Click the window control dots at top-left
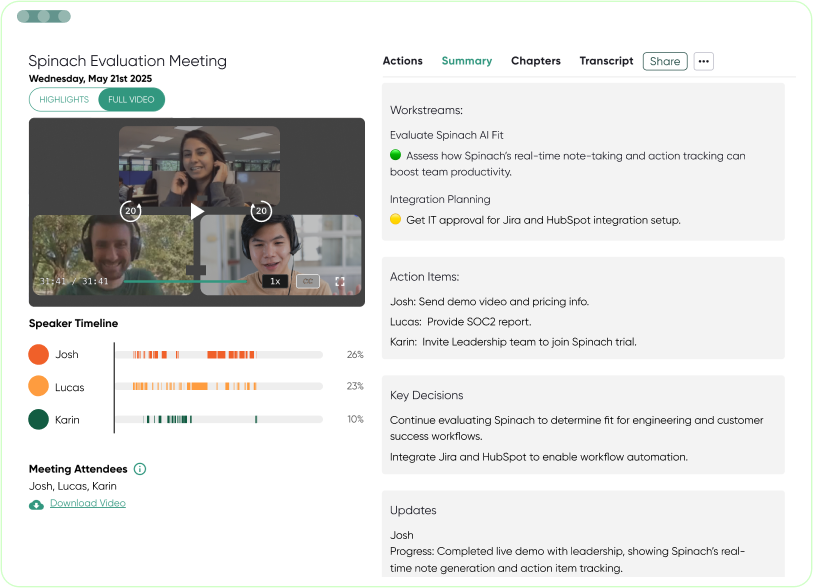Image resolution: width=813 pixels, height=588 pixels. pos(44,17)
